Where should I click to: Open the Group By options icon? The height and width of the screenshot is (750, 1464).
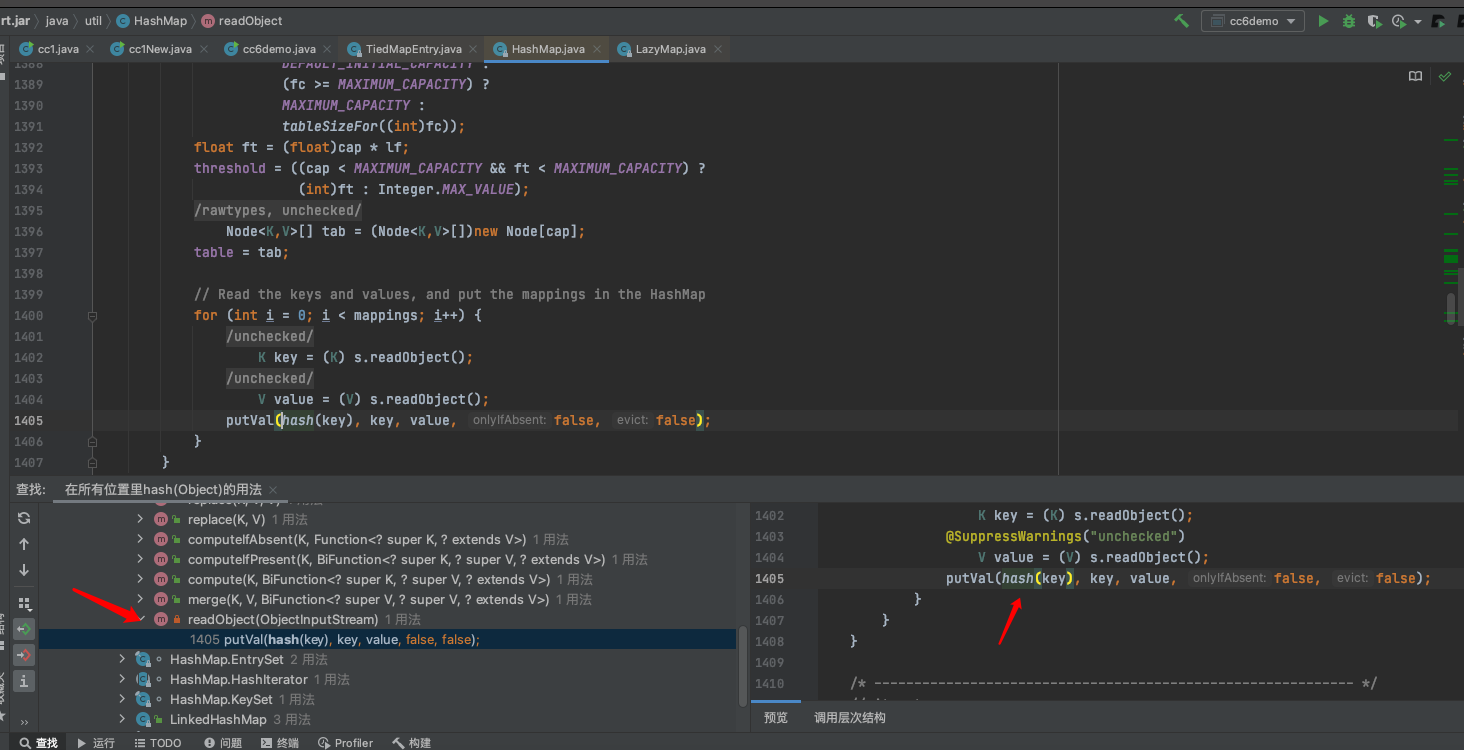[24, 603]
